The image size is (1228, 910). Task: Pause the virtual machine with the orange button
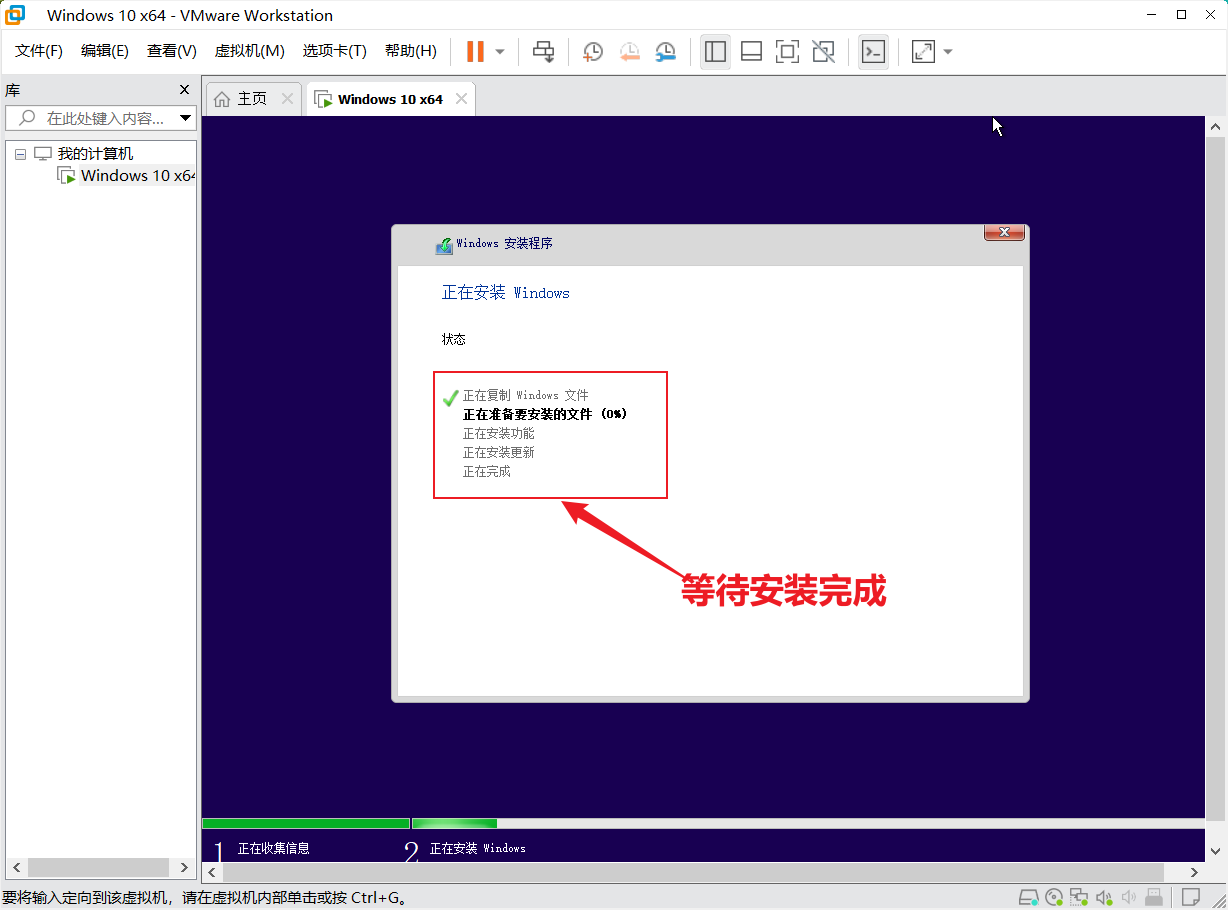pos(475,51)
